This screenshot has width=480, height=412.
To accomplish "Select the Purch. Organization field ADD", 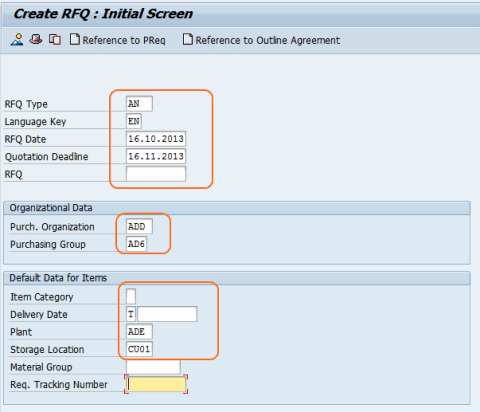I will [139, 227].
